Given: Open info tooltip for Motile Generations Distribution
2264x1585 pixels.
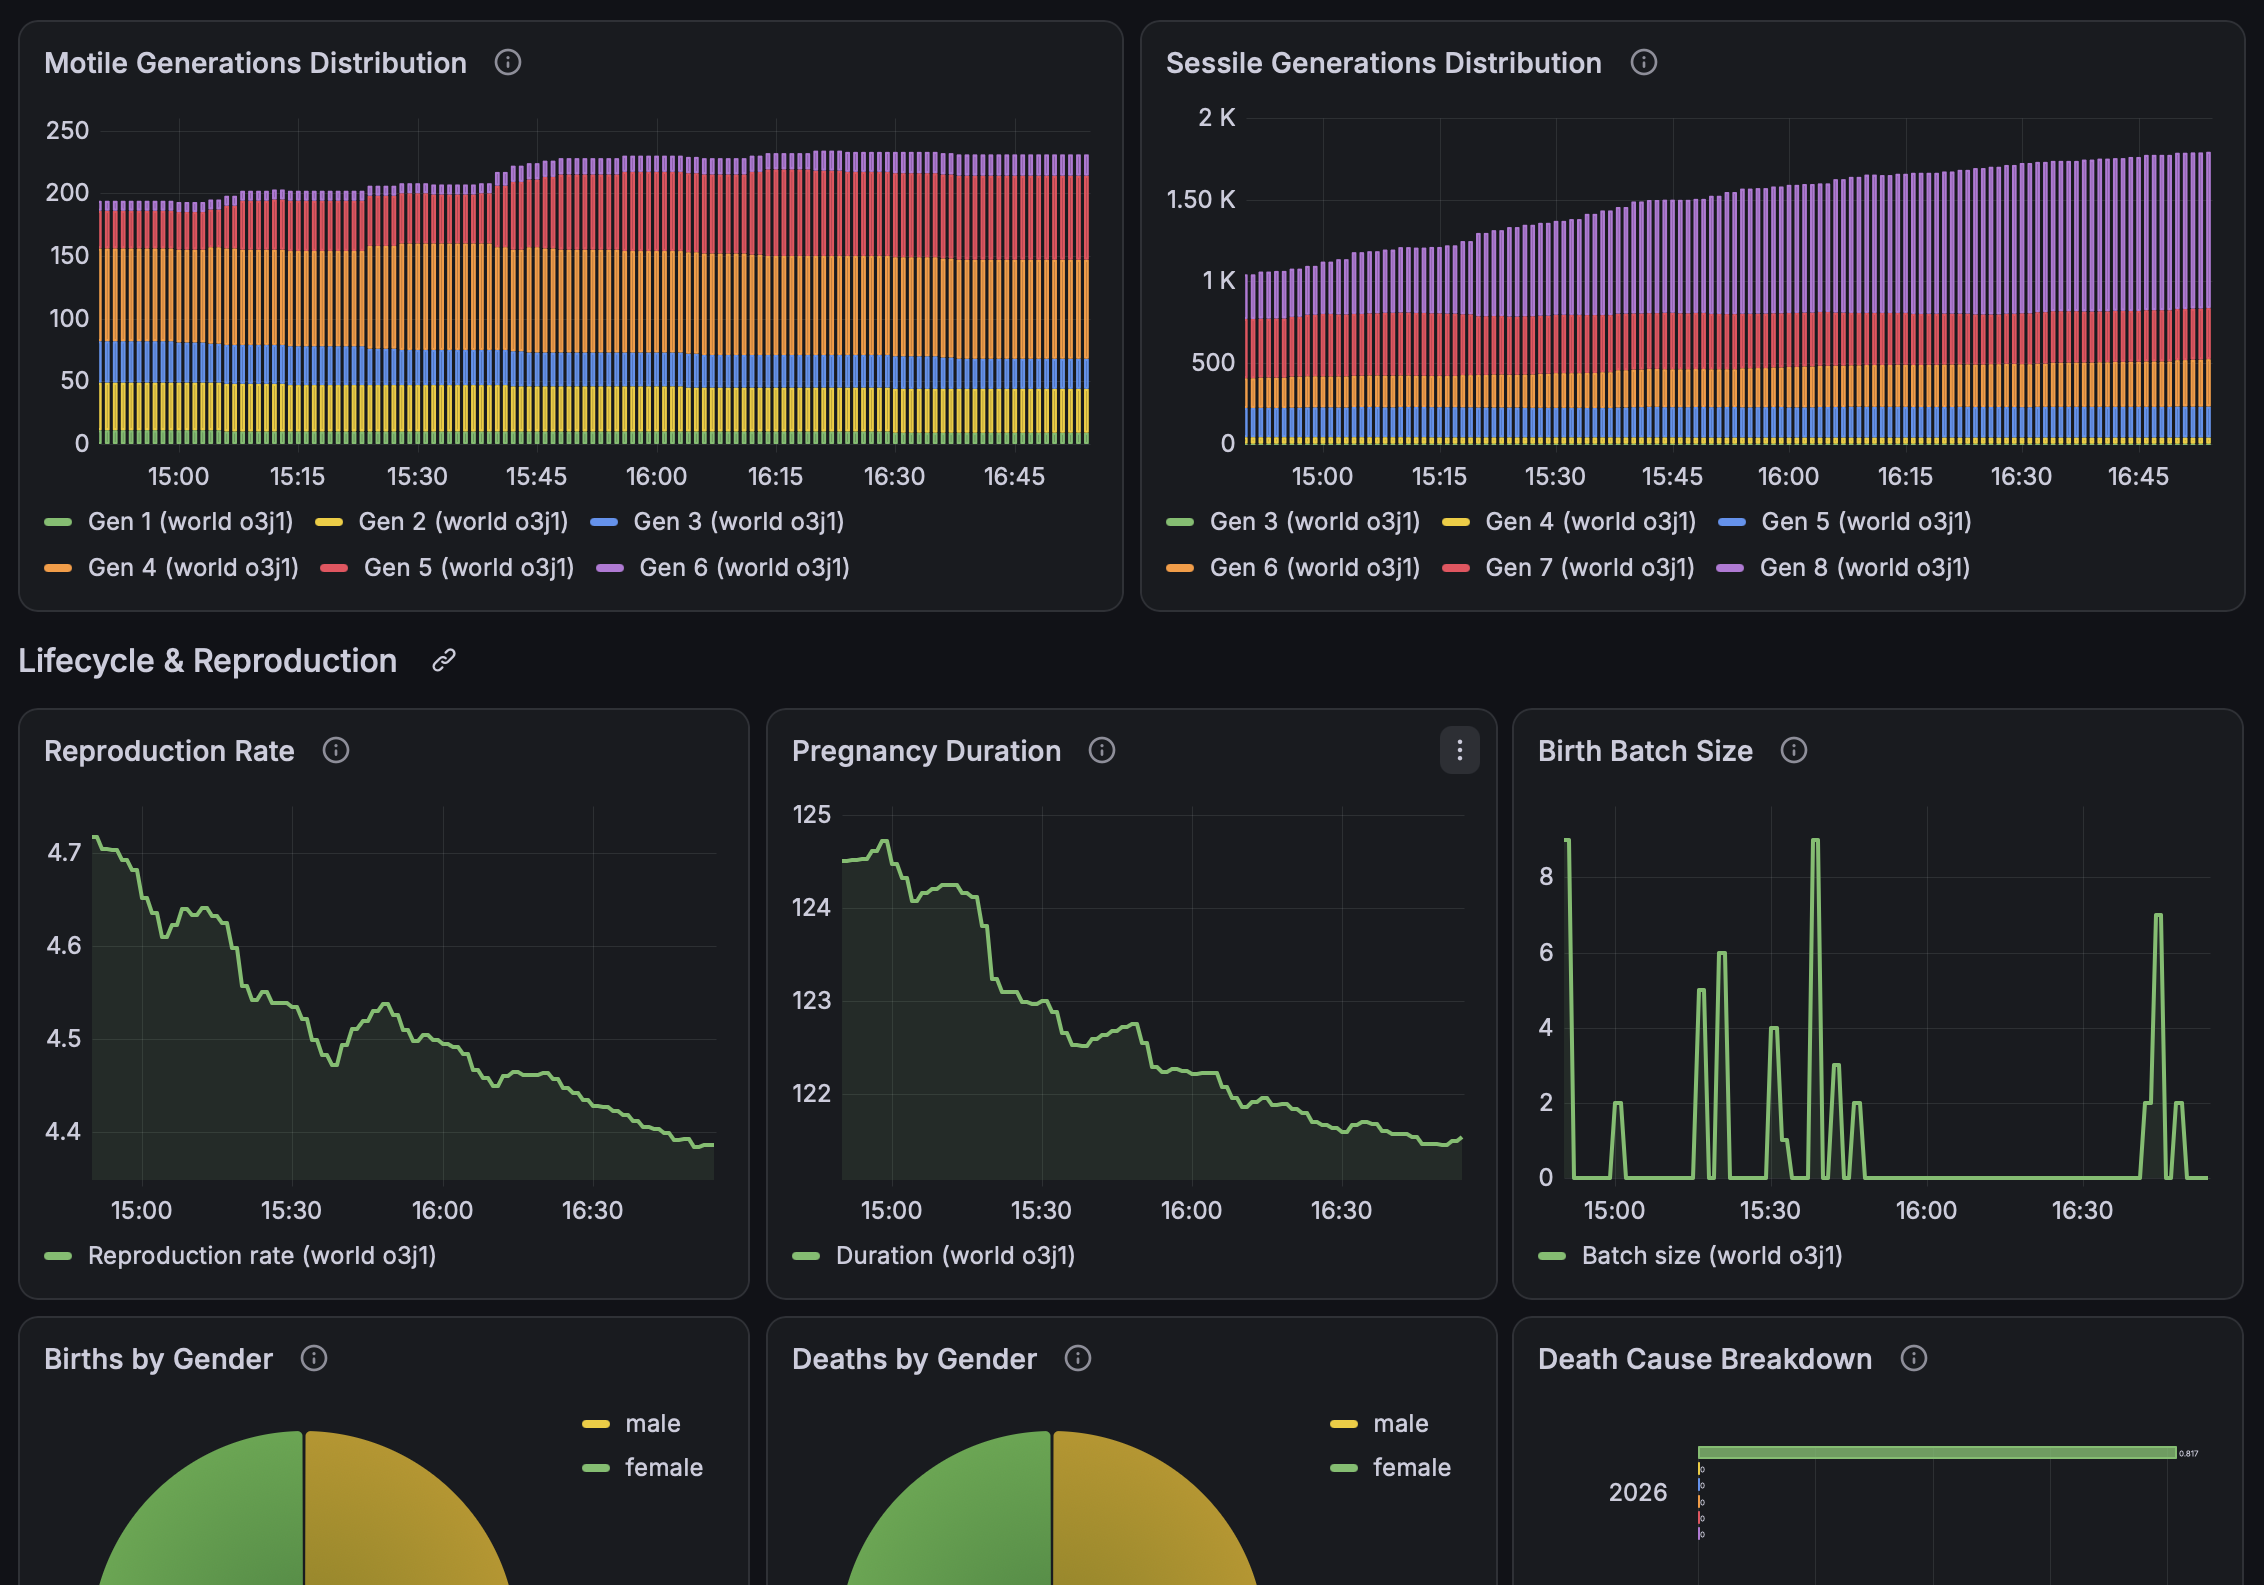Looking at the screenshot, I should pos(508,63).
